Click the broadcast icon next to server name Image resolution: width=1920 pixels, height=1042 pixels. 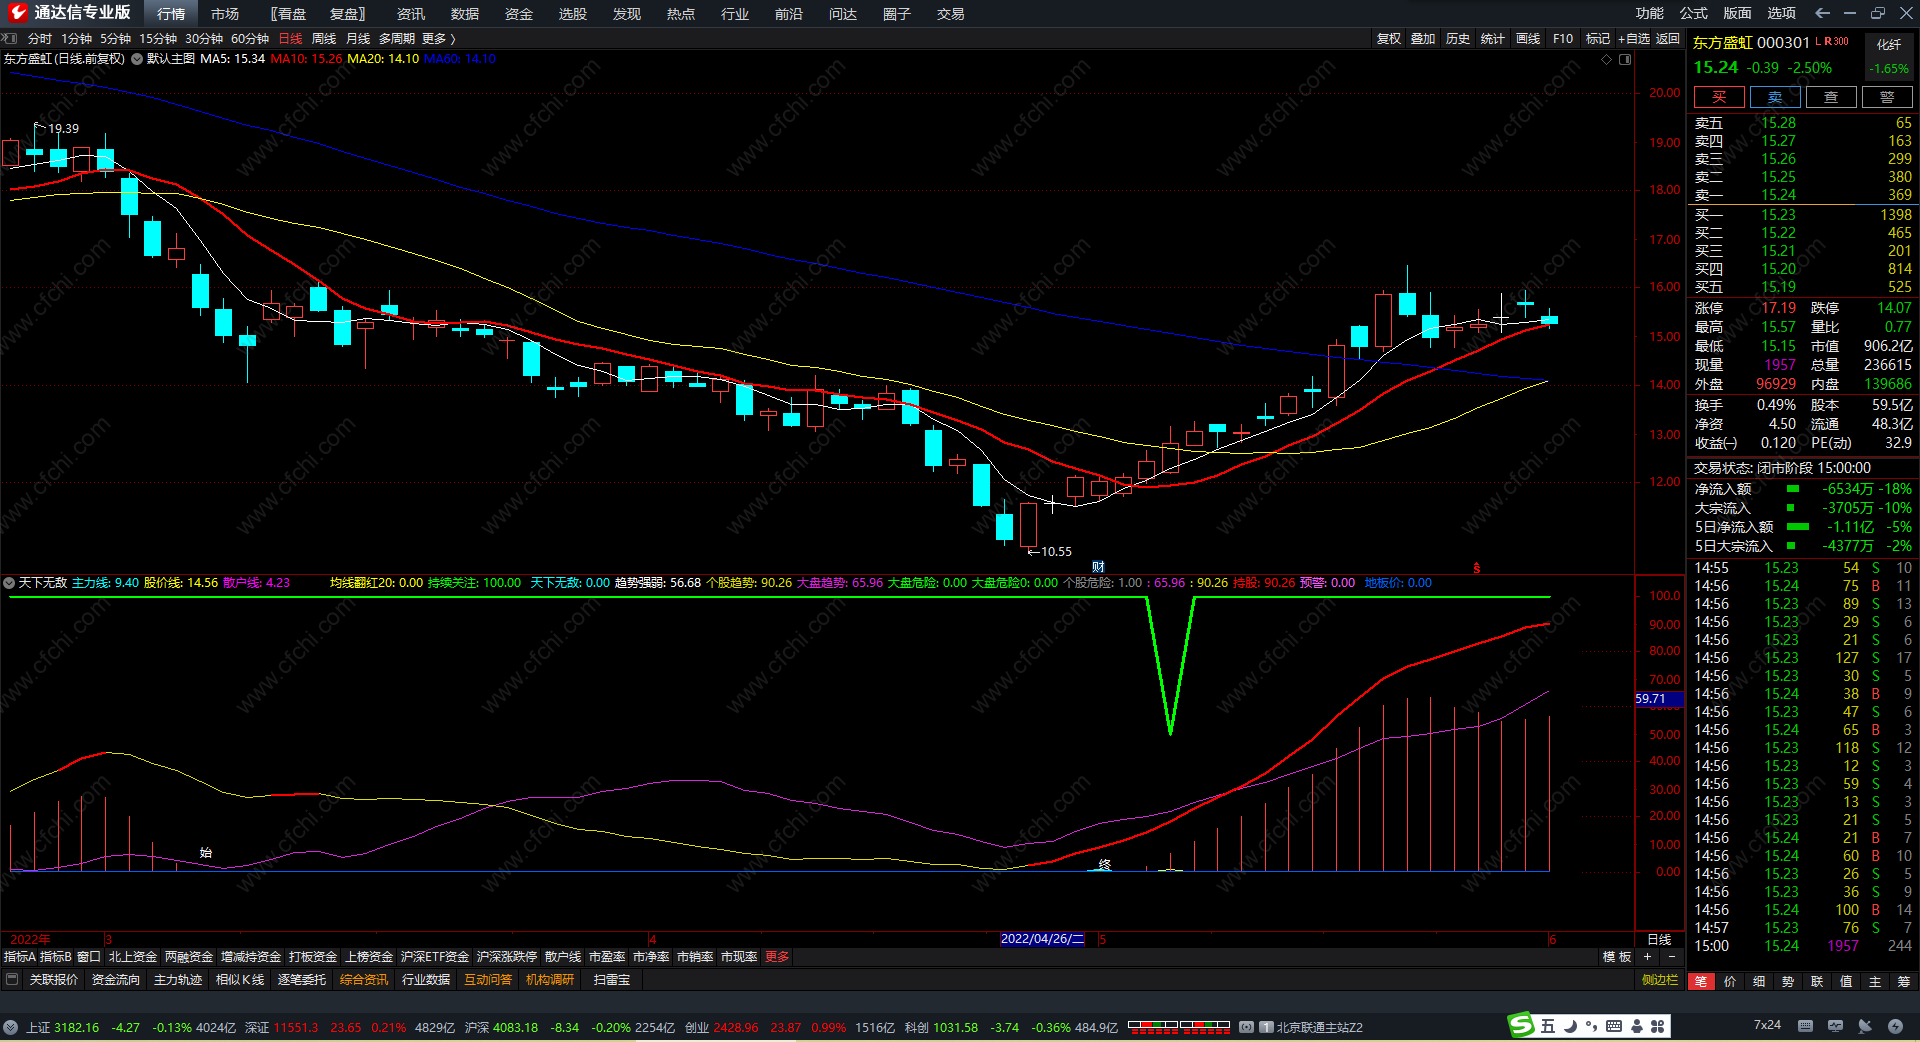(1246, 1027)
